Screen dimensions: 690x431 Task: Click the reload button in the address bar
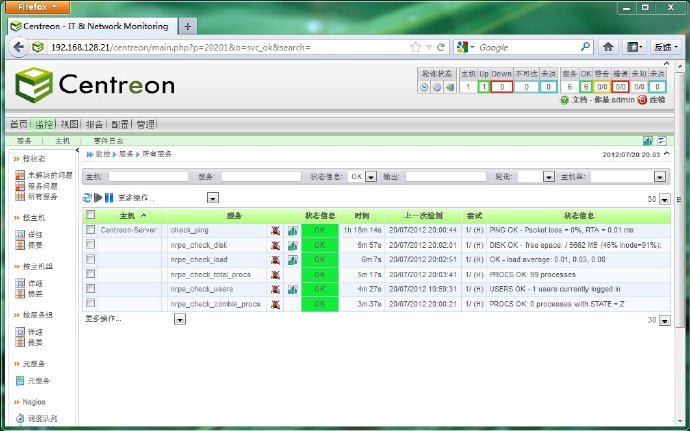440,47
